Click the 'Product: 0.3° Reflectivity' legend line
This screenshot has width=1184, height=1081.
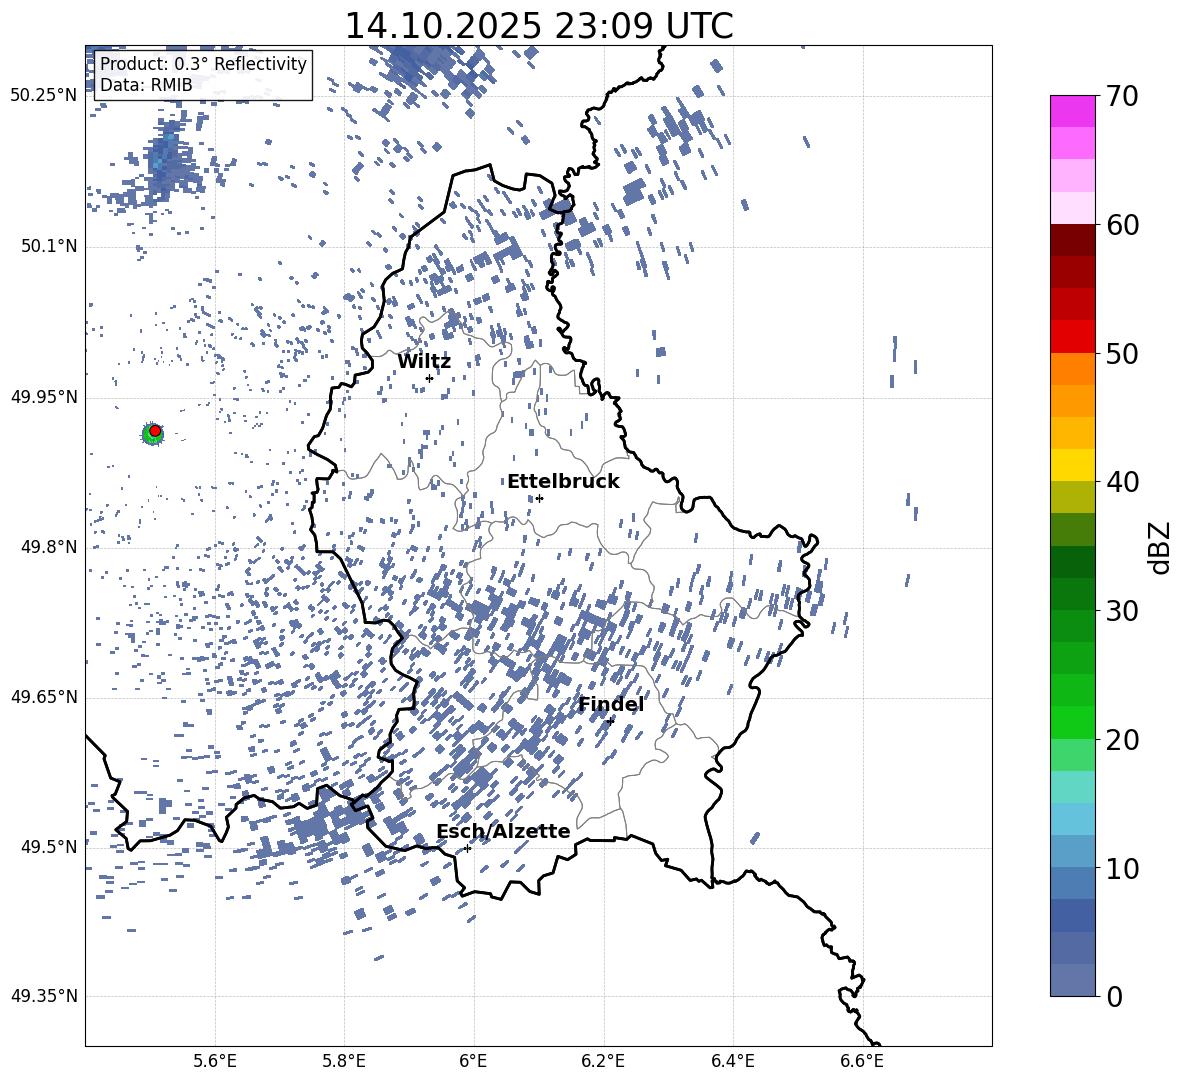[x=203, y=63]
